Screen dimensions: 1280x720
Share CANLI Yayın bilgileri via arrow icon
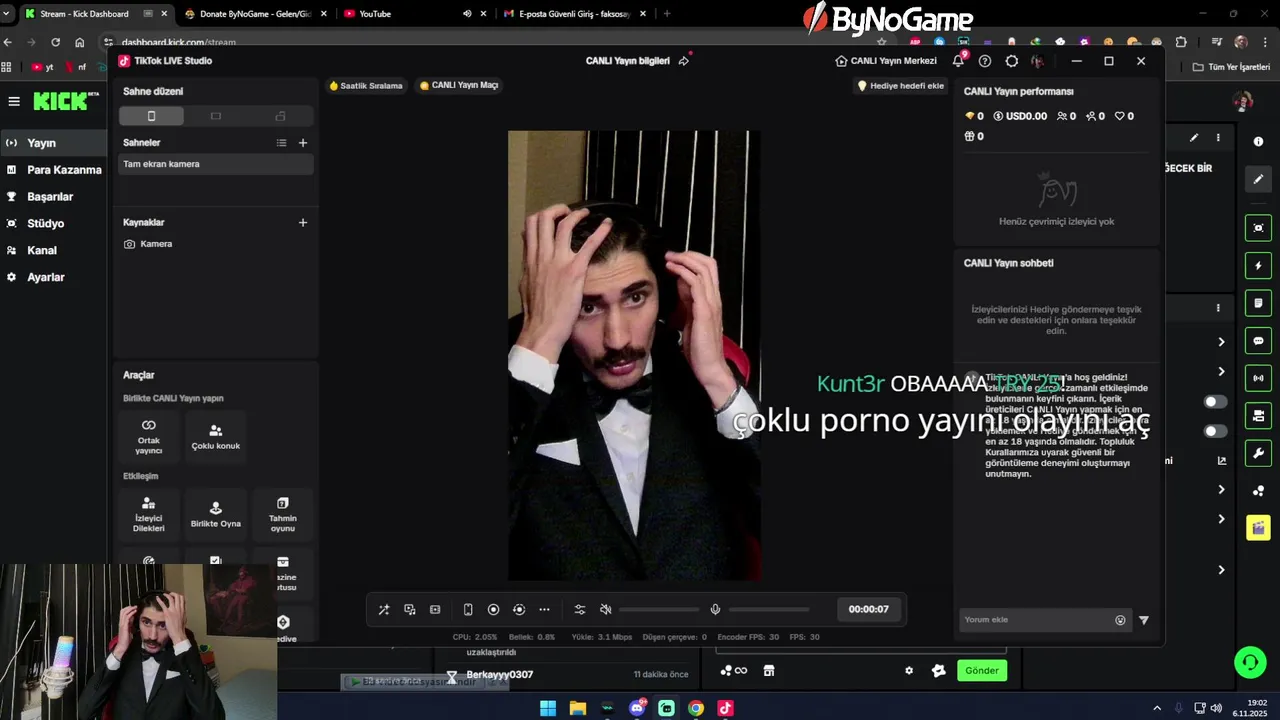tap(684, 61)
